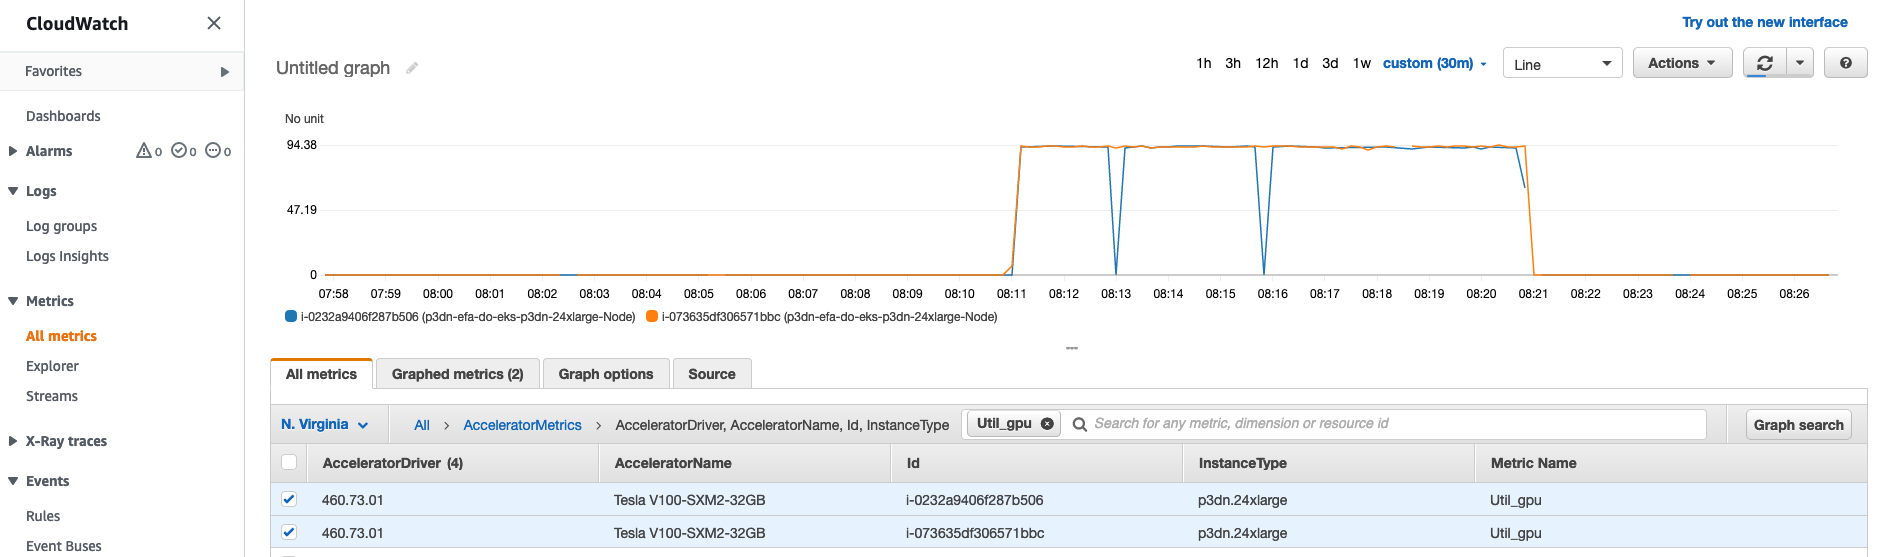This screenshot has width=1887, height=557.
Task: Click the orange legend swatch for i-073635df306571bbc
Action: click(x=652, y=316)
